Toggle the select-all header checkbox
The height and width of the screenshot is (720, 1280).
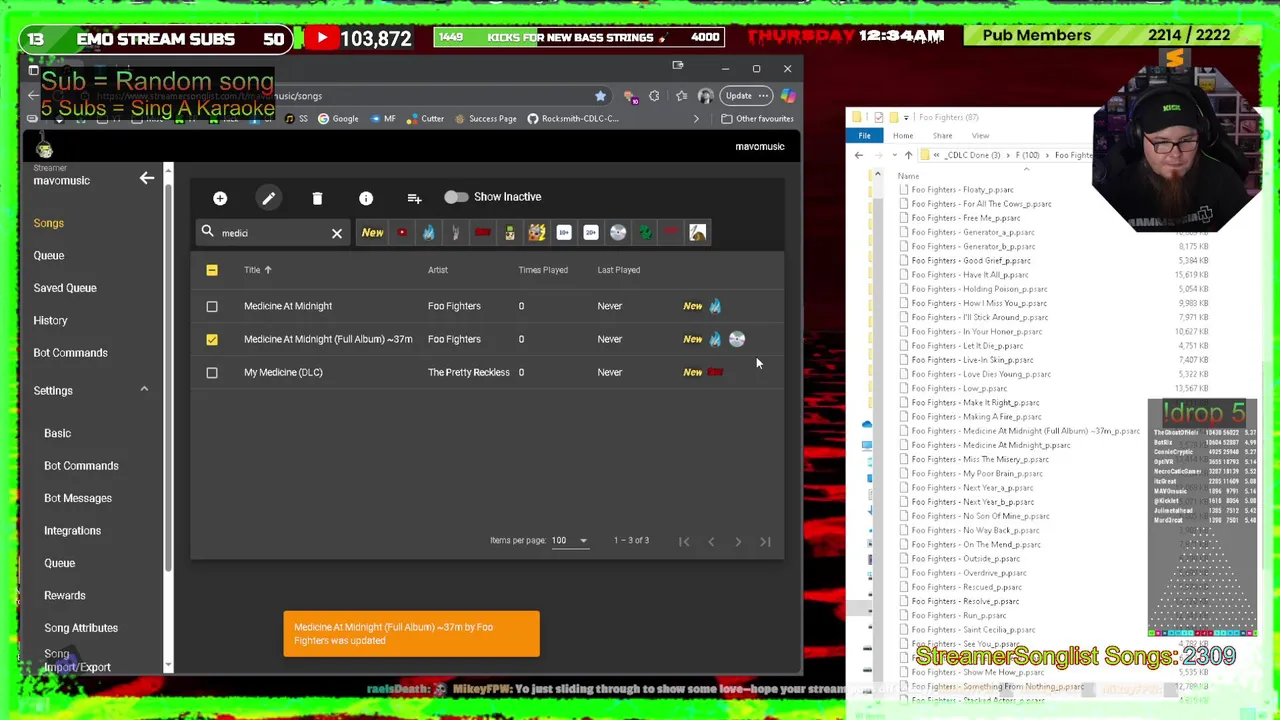point(212,270)
